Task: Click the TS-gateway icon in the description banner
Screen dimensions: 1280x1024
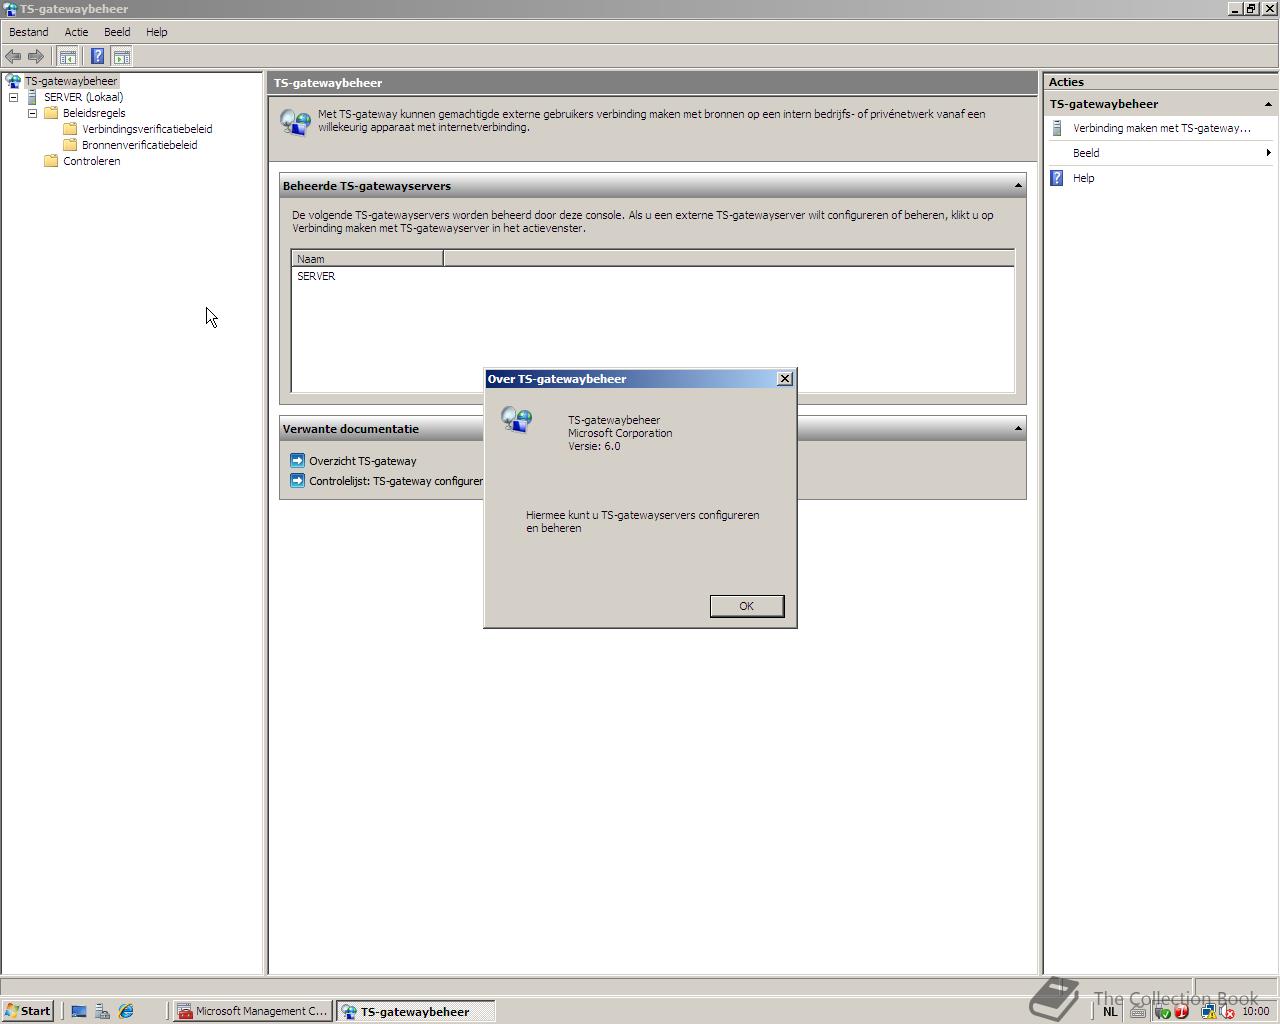Action: 295,122
